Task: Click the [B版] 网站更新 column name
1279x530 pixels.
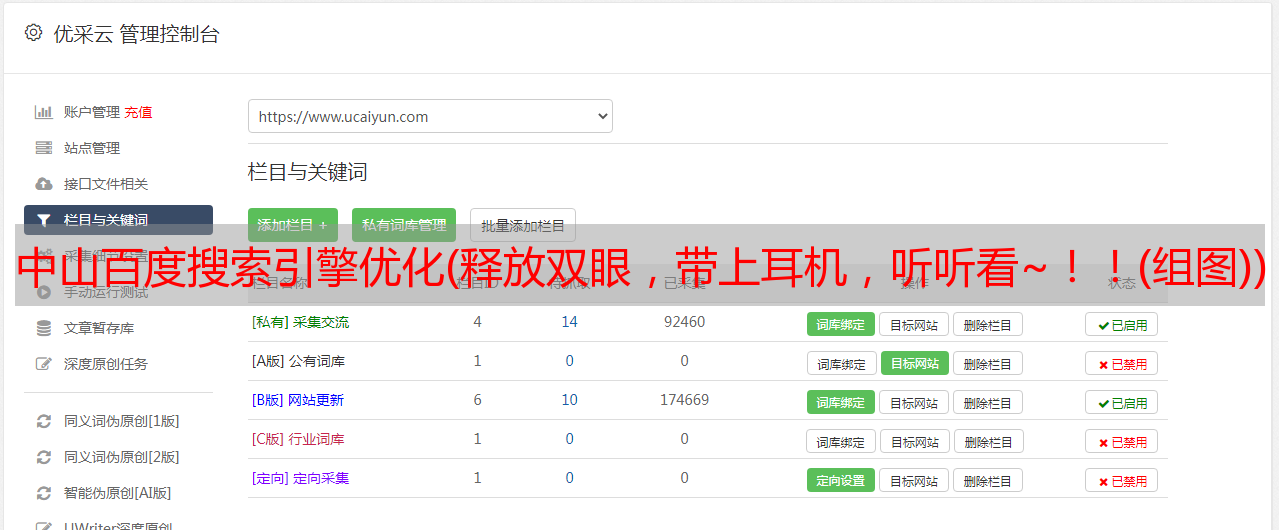Action: 297,400
